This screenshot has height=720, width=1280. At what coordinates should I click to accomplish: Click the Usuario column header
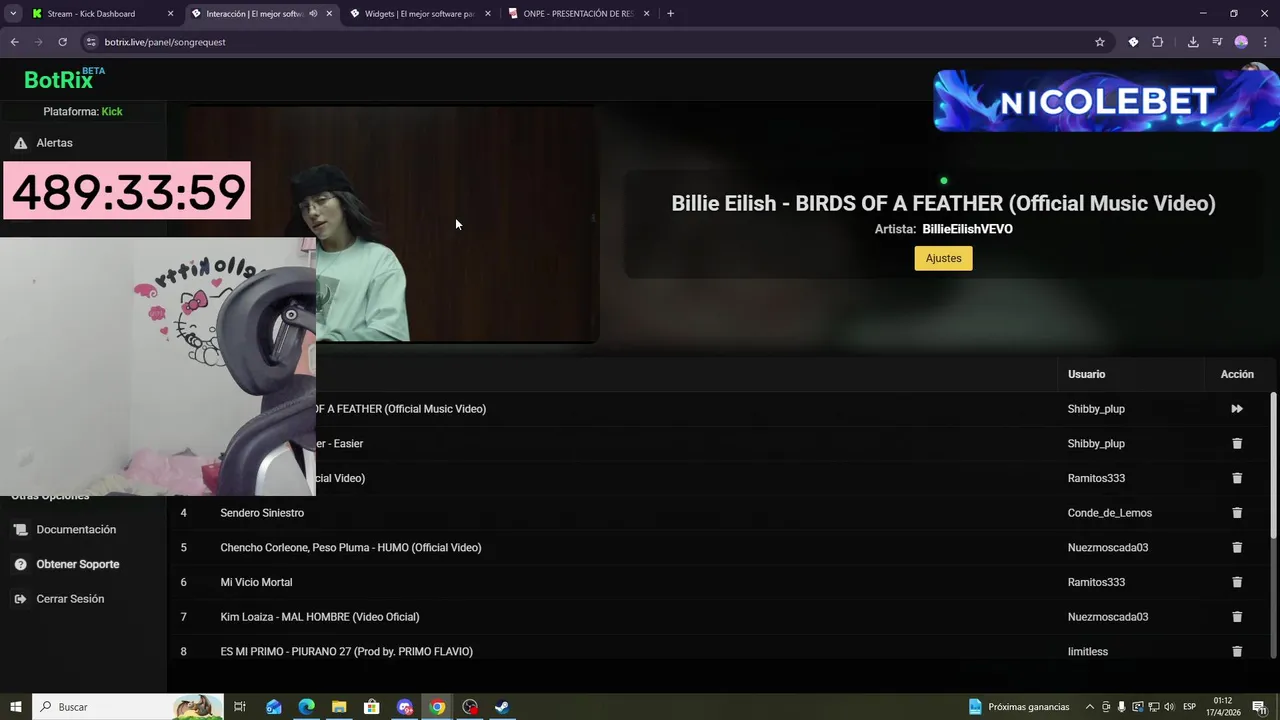click(1086, 374)
